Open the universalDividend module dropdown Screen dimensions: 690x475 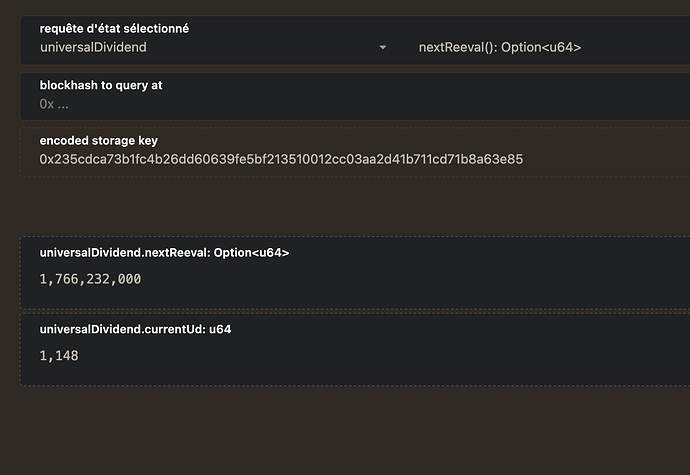200,47
